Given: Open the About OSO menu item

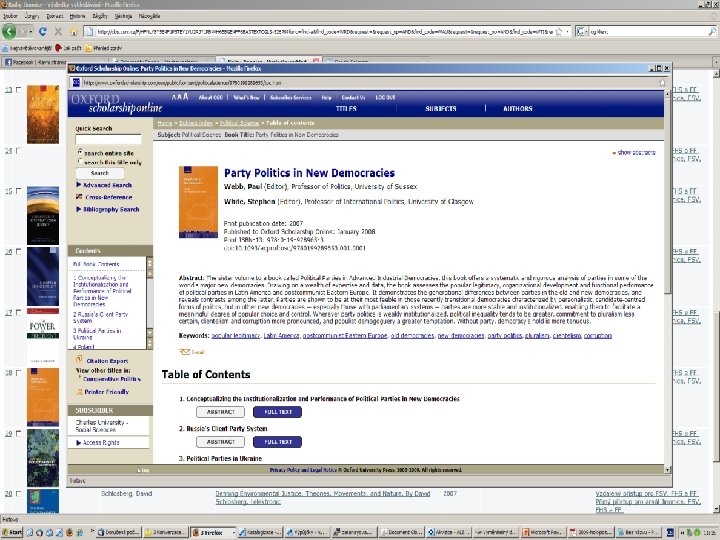Looking at the screenshot, I should pyautogui.click(x=211, y=97).
